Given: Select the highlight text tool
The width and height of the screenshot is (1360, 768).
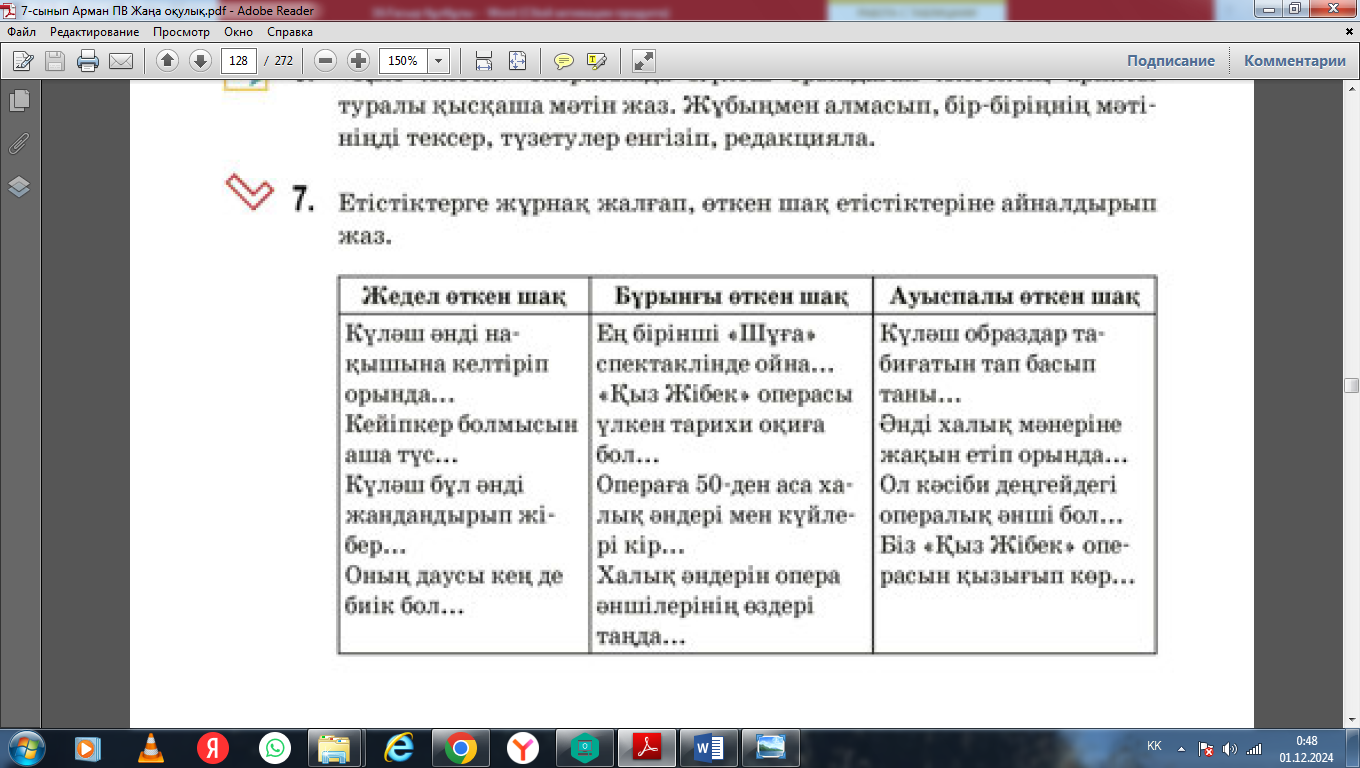Looking at the screenshot, I should 597,61.
